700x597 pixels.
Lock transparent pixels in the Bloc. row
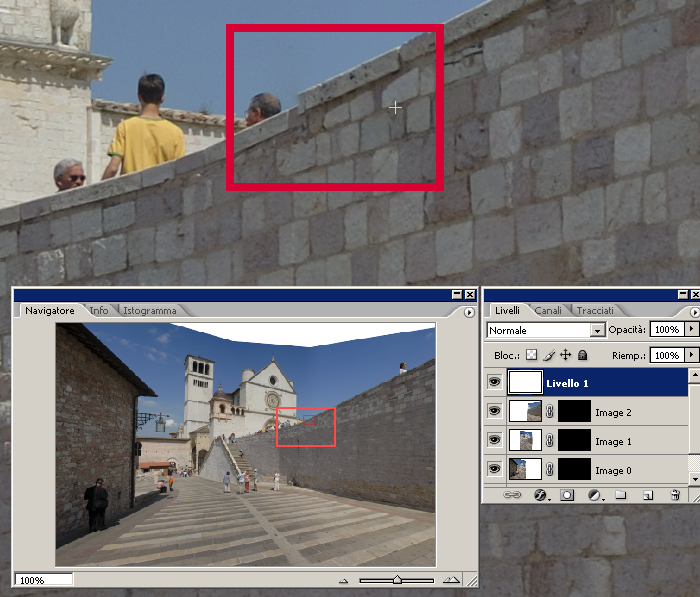[531, 355]
